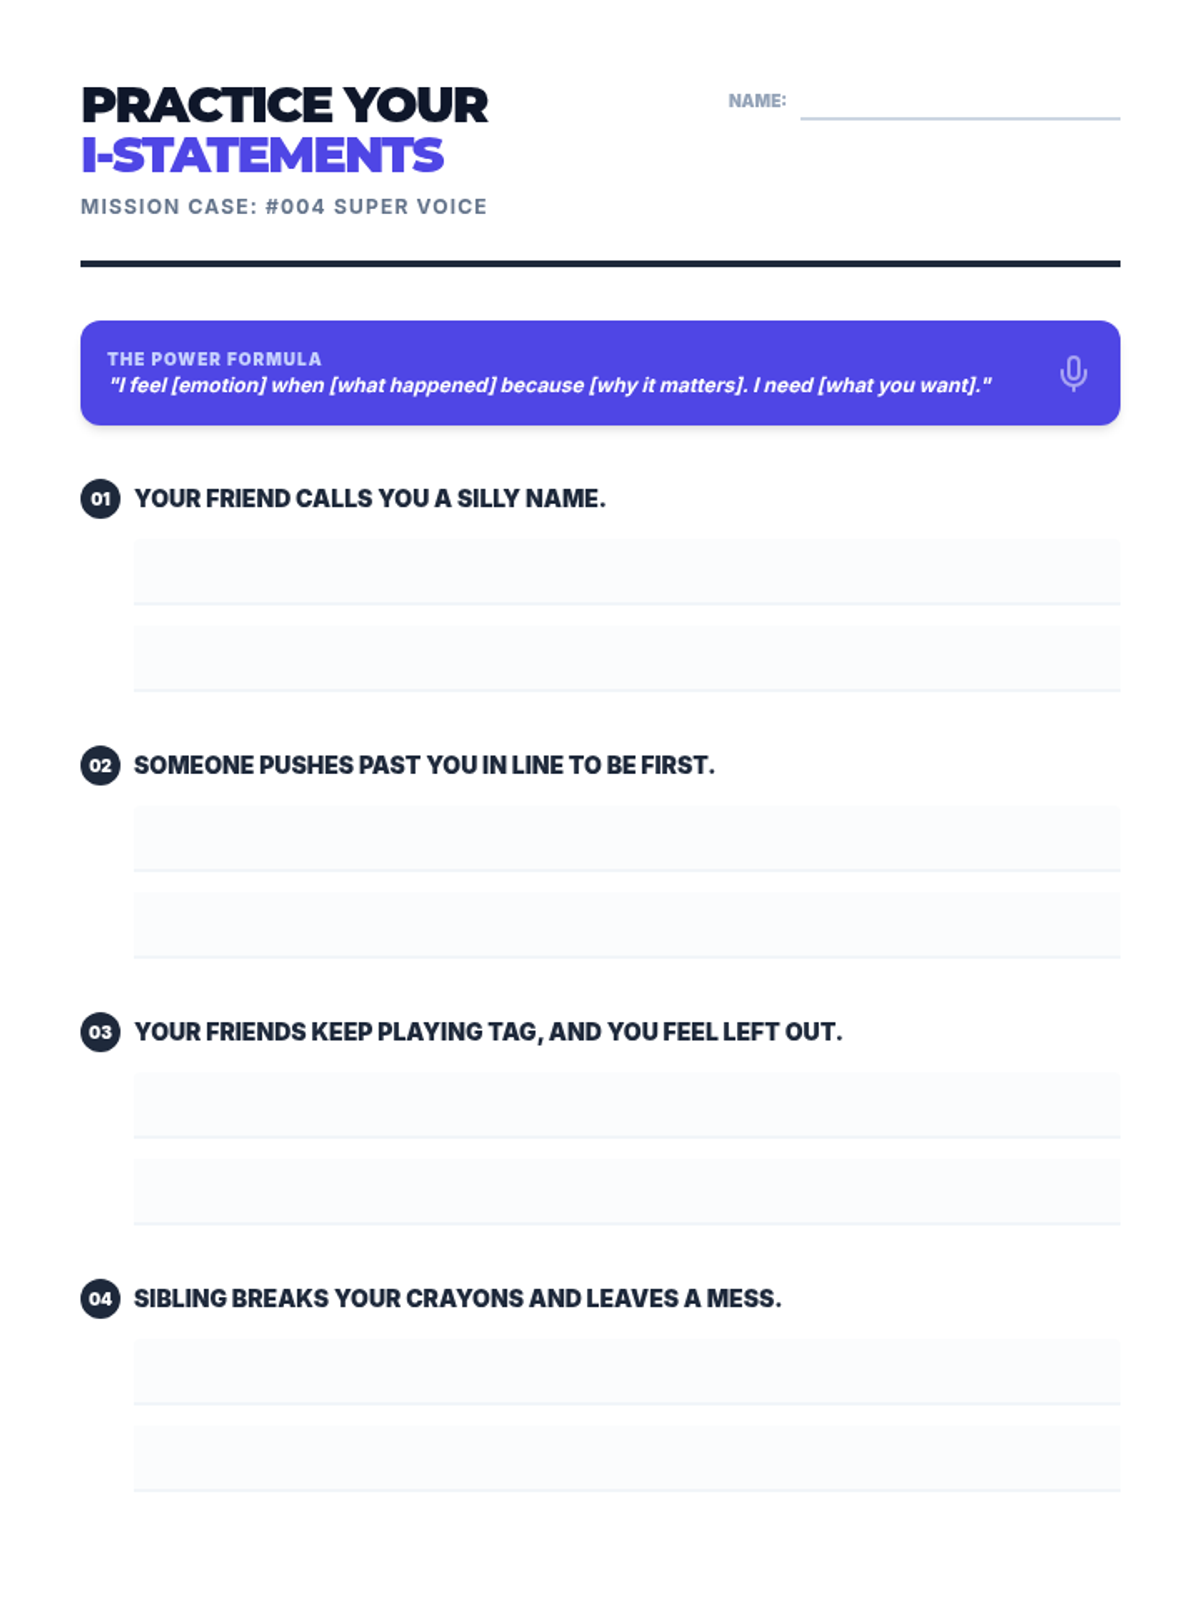Click the 03 number badge
Image resolution: width=1200 pixels, height=1600 pixels.
(x=100, y=1032)
